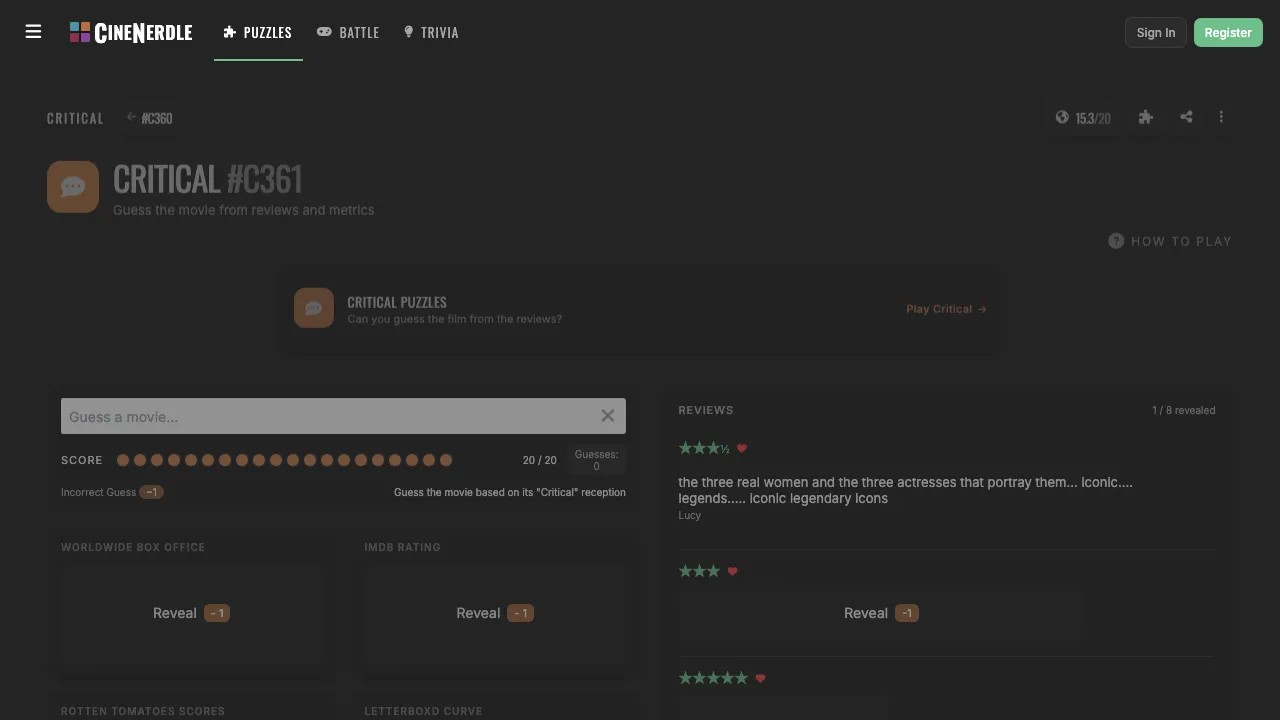Click the Sign In button
This screenshot has width=1280, height=720.
[x=1156, y=33]
